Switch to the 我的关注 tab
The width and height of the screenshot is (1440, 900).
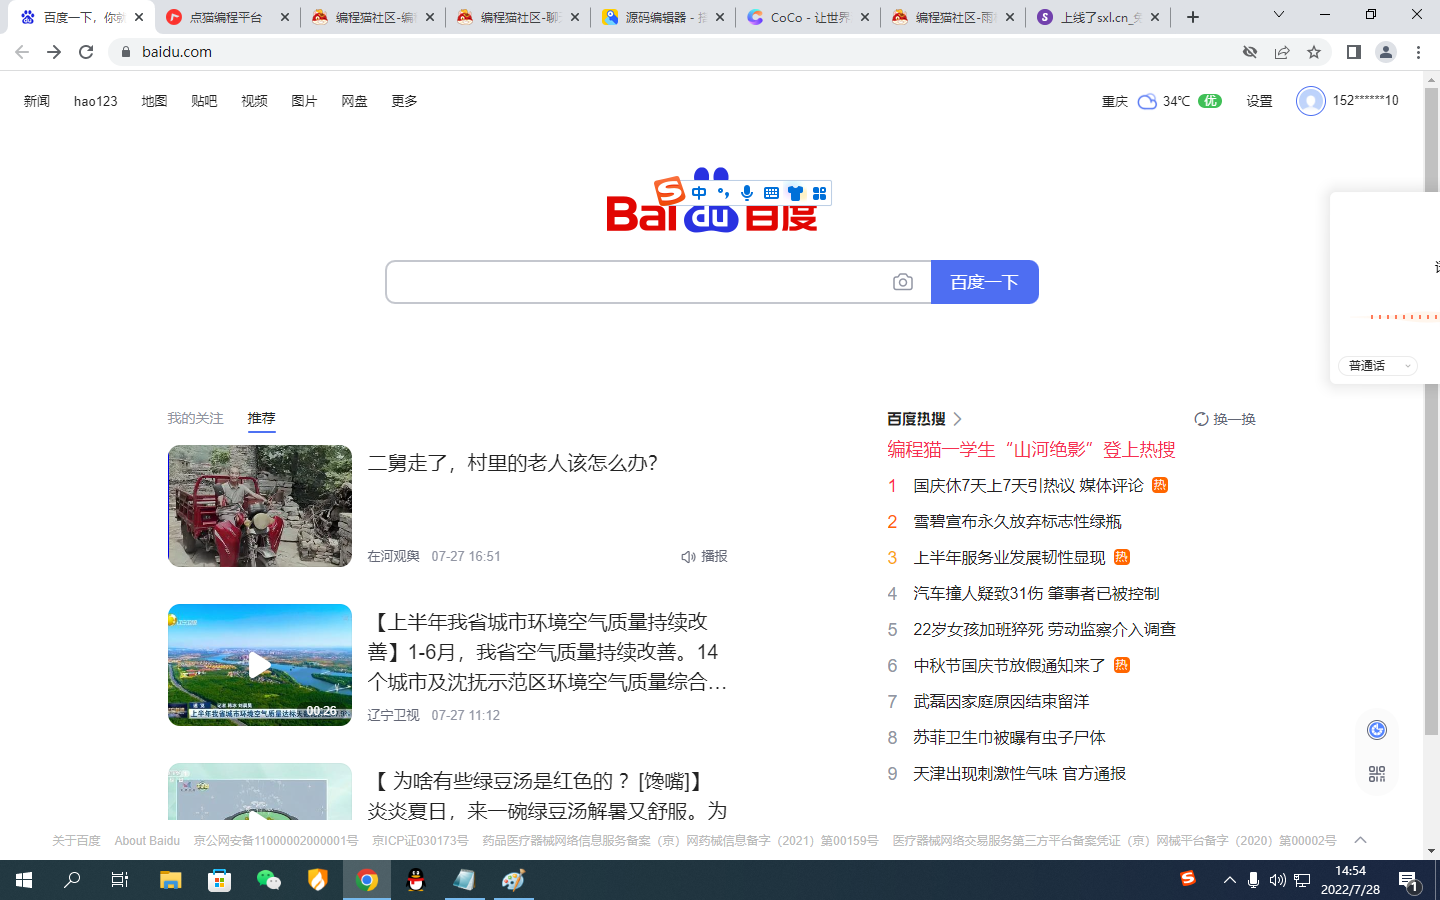195,418
